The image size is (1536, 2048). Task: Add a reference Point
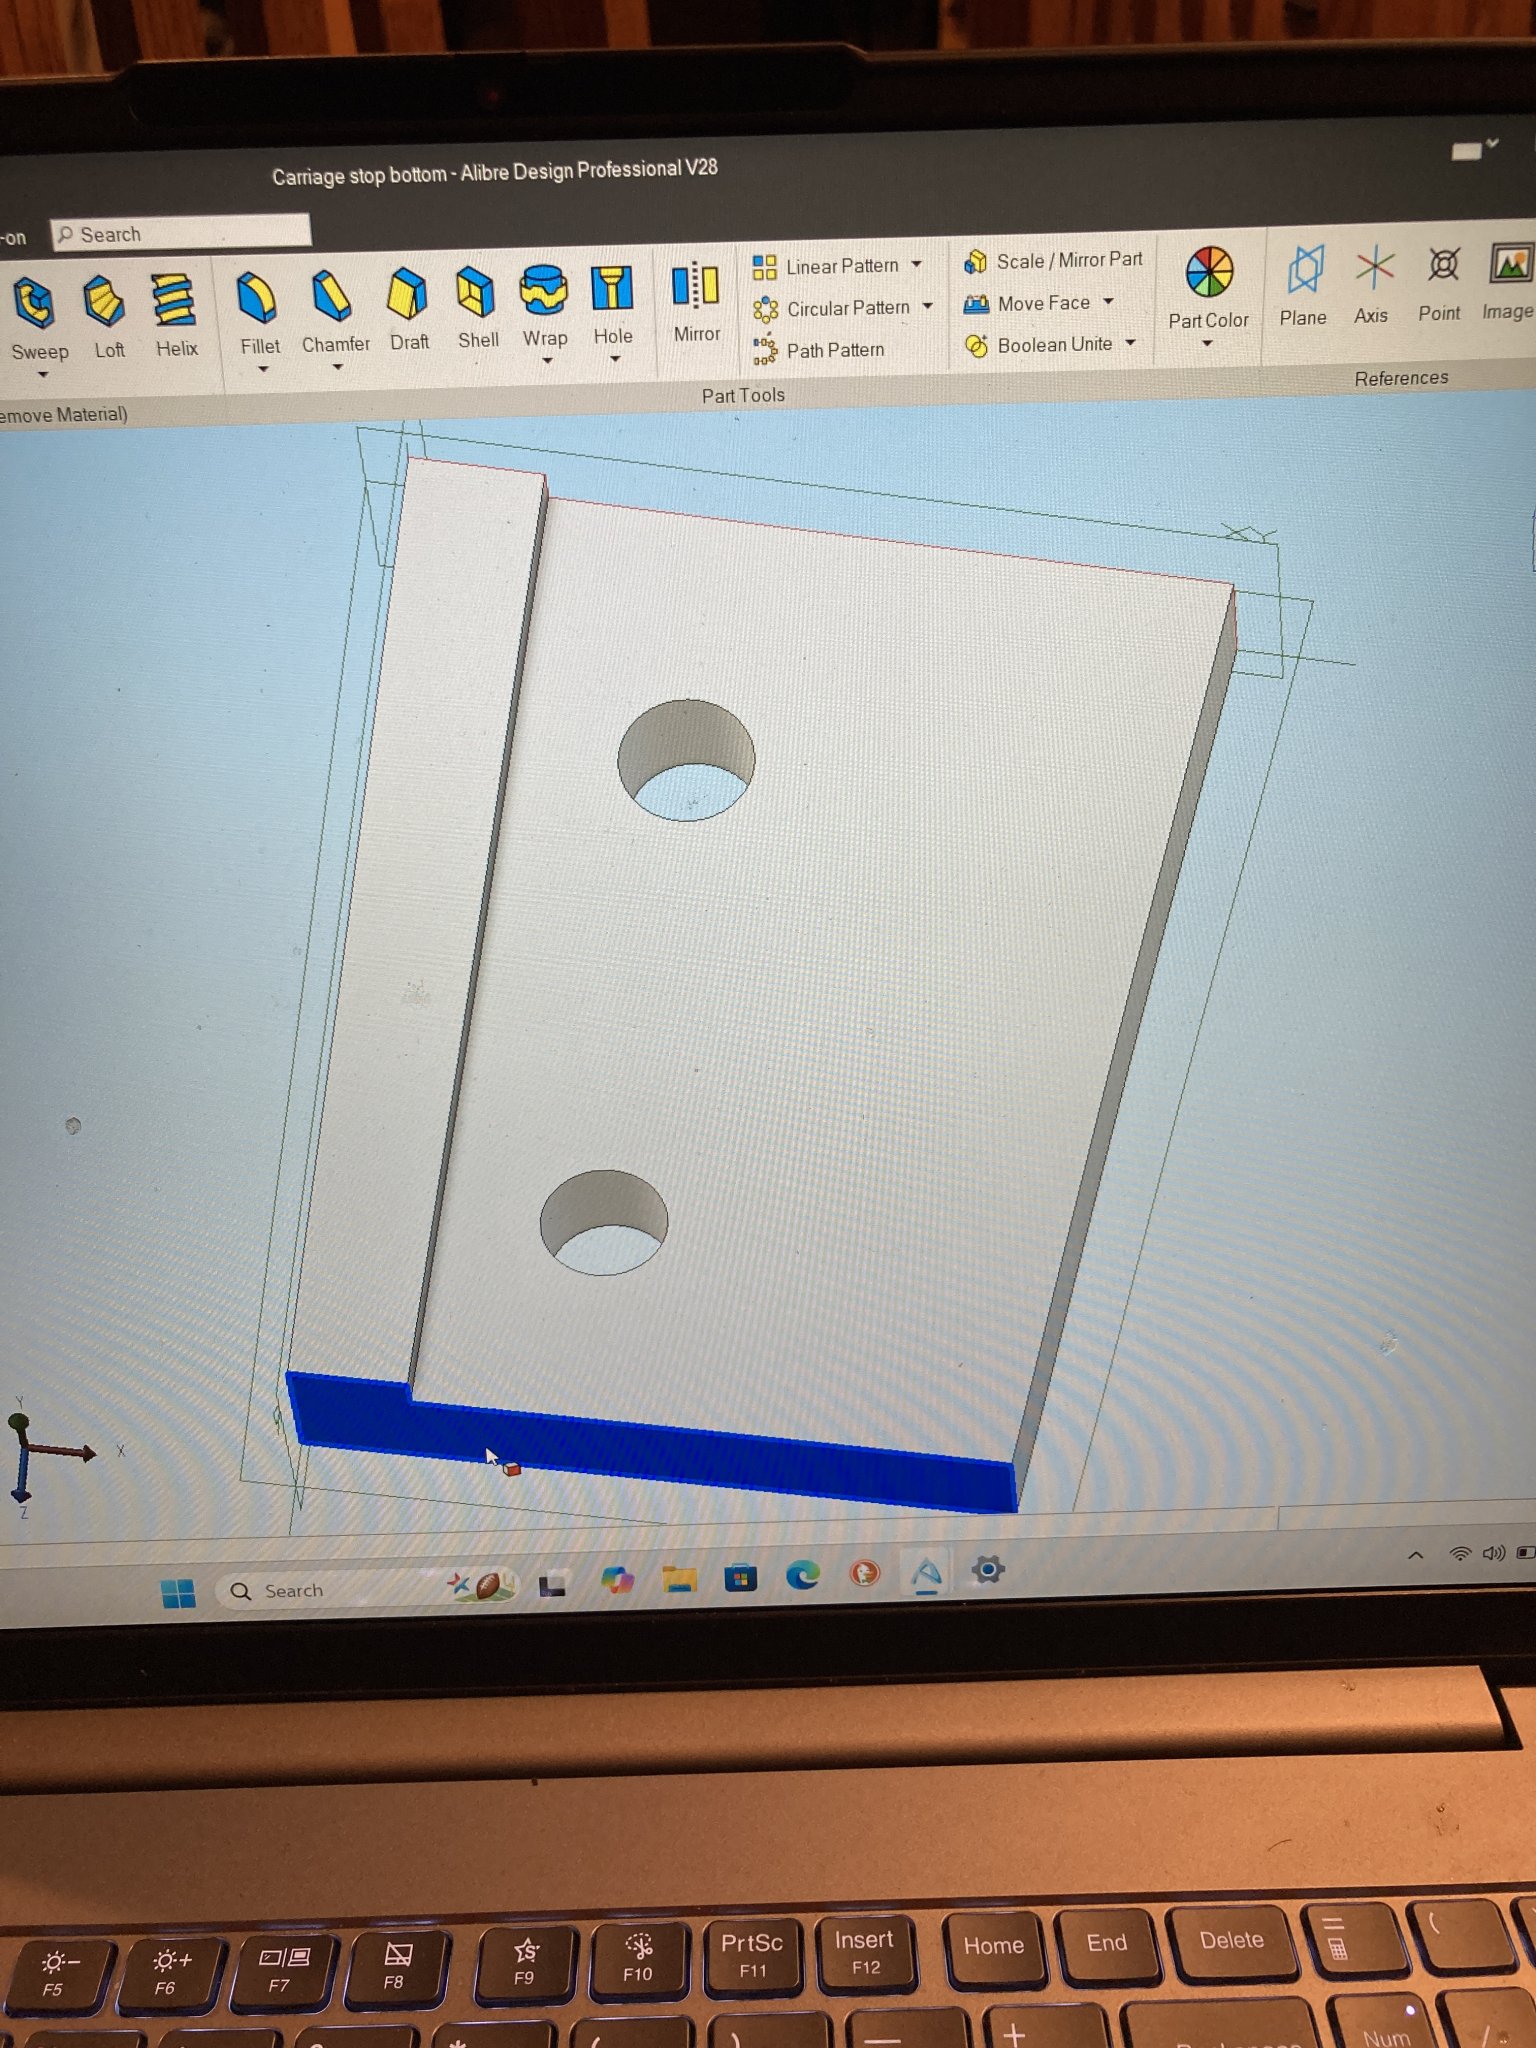[x=1442, y=267]
